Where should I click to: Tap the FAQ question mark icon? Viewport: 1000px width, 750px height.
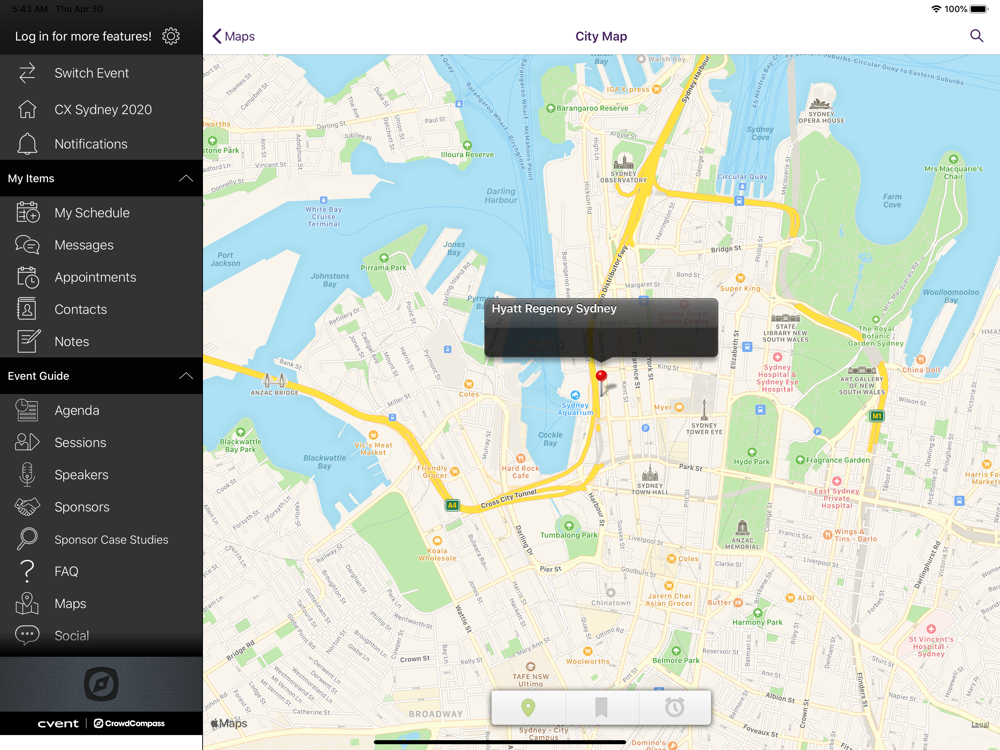point(27,571)
